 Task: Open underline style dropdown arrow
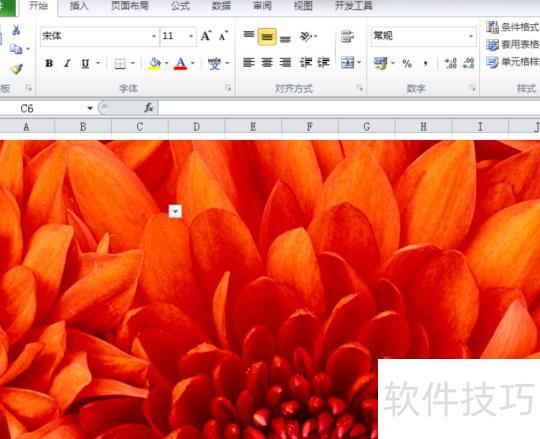click(x=98, y=63)
